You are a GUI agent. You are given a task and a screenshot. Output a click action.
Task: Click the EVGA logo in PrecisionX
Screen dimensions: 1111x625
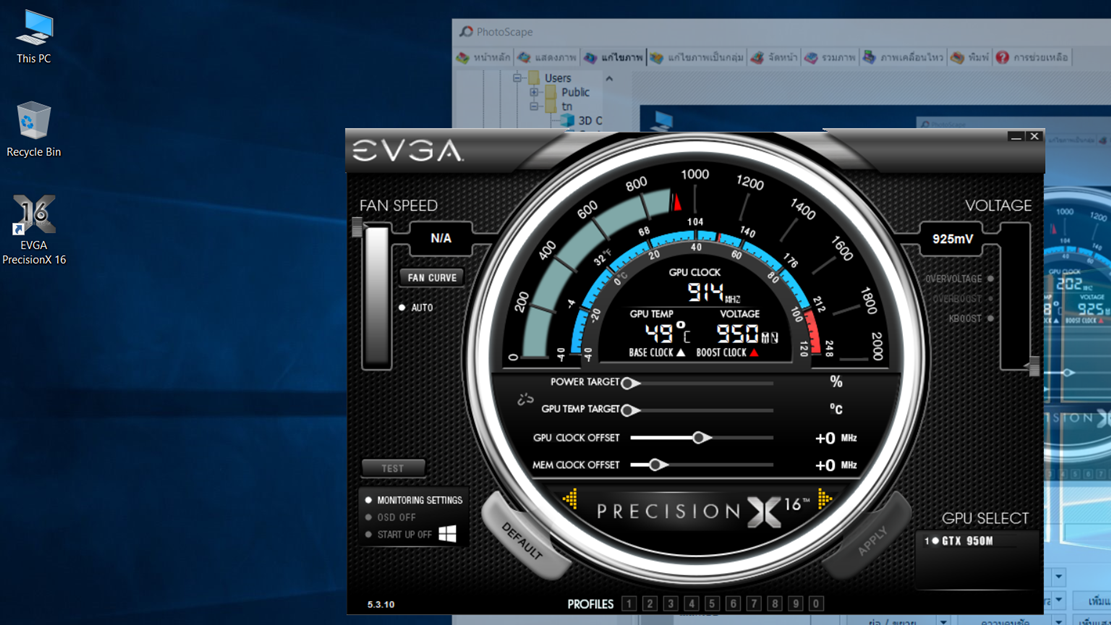(407, 150)
